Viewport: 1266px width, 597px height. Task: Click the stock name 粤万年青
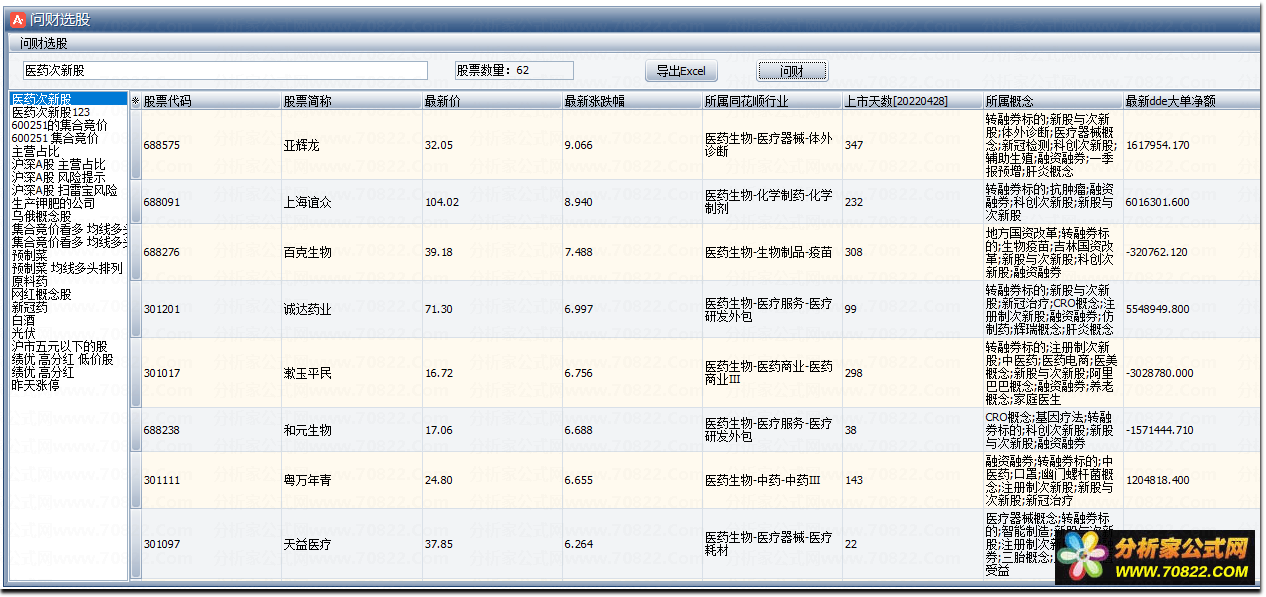click(x=307, y=480)
